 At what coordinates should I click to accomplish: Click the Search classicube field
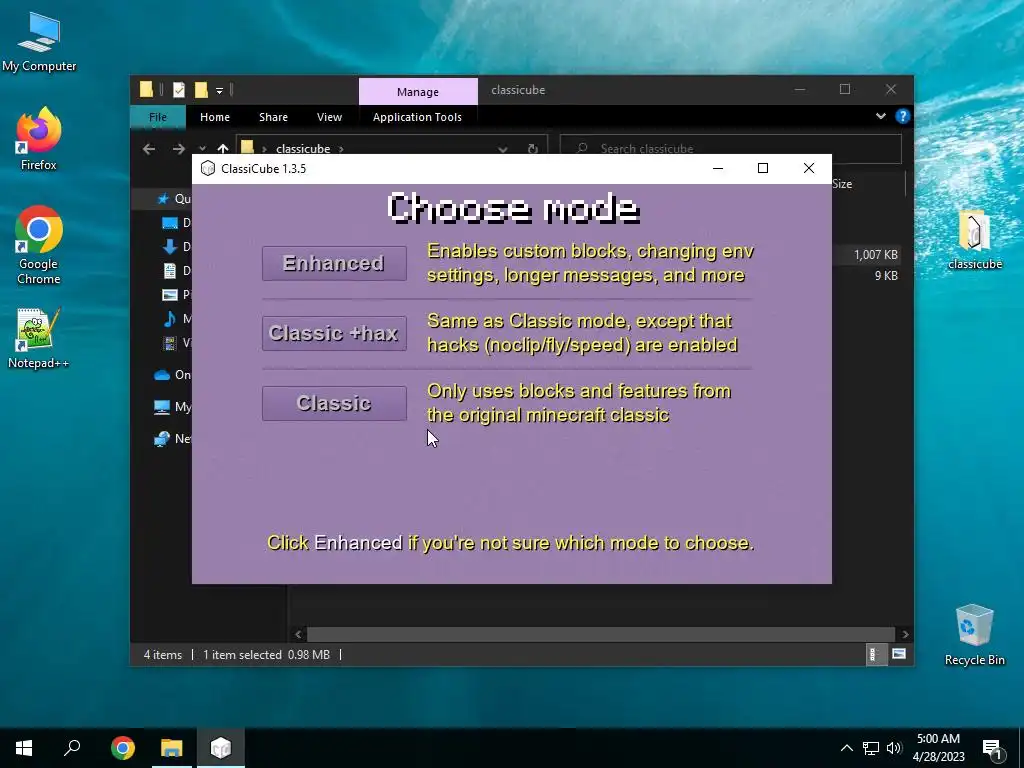731,149
